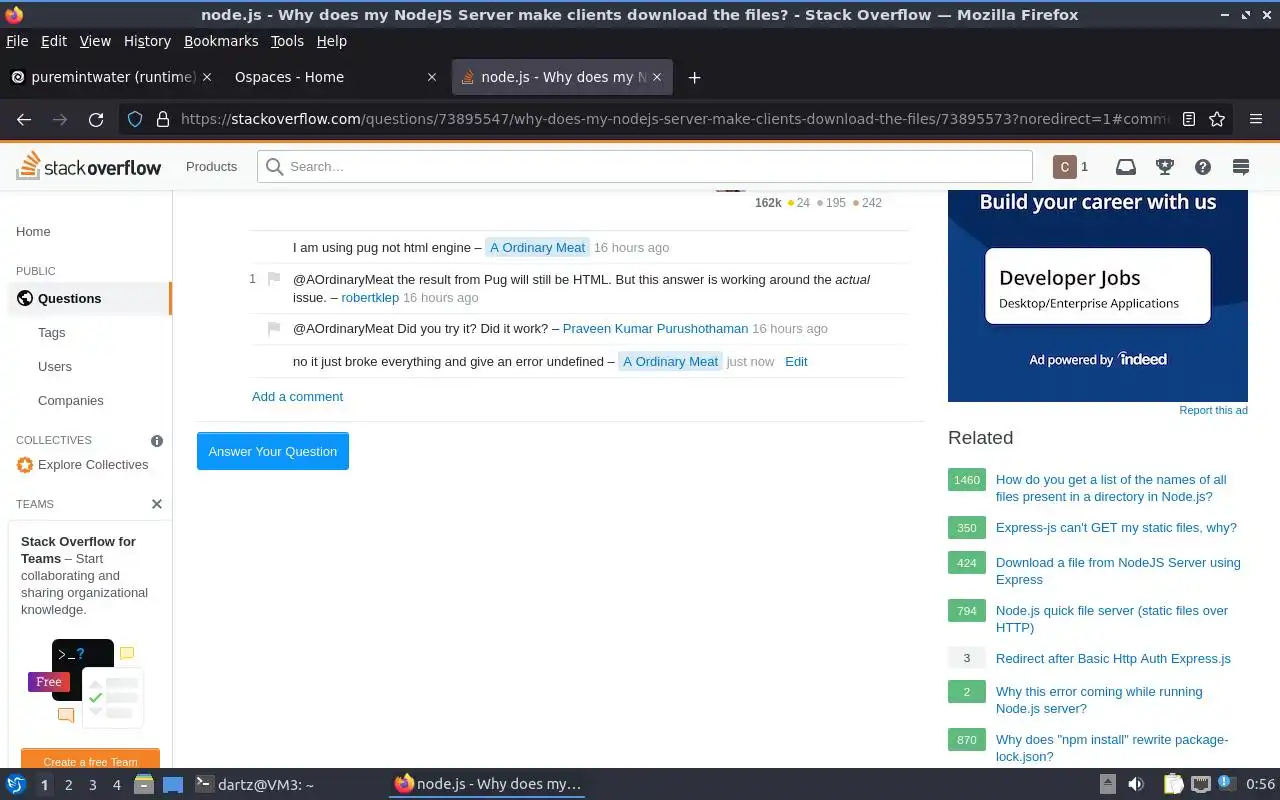The width and height of the screenshot is (1280, 800).
Task: Open 'Redirect after Basic Http Auth Express.js'
Action: (x=1113, y=658)
